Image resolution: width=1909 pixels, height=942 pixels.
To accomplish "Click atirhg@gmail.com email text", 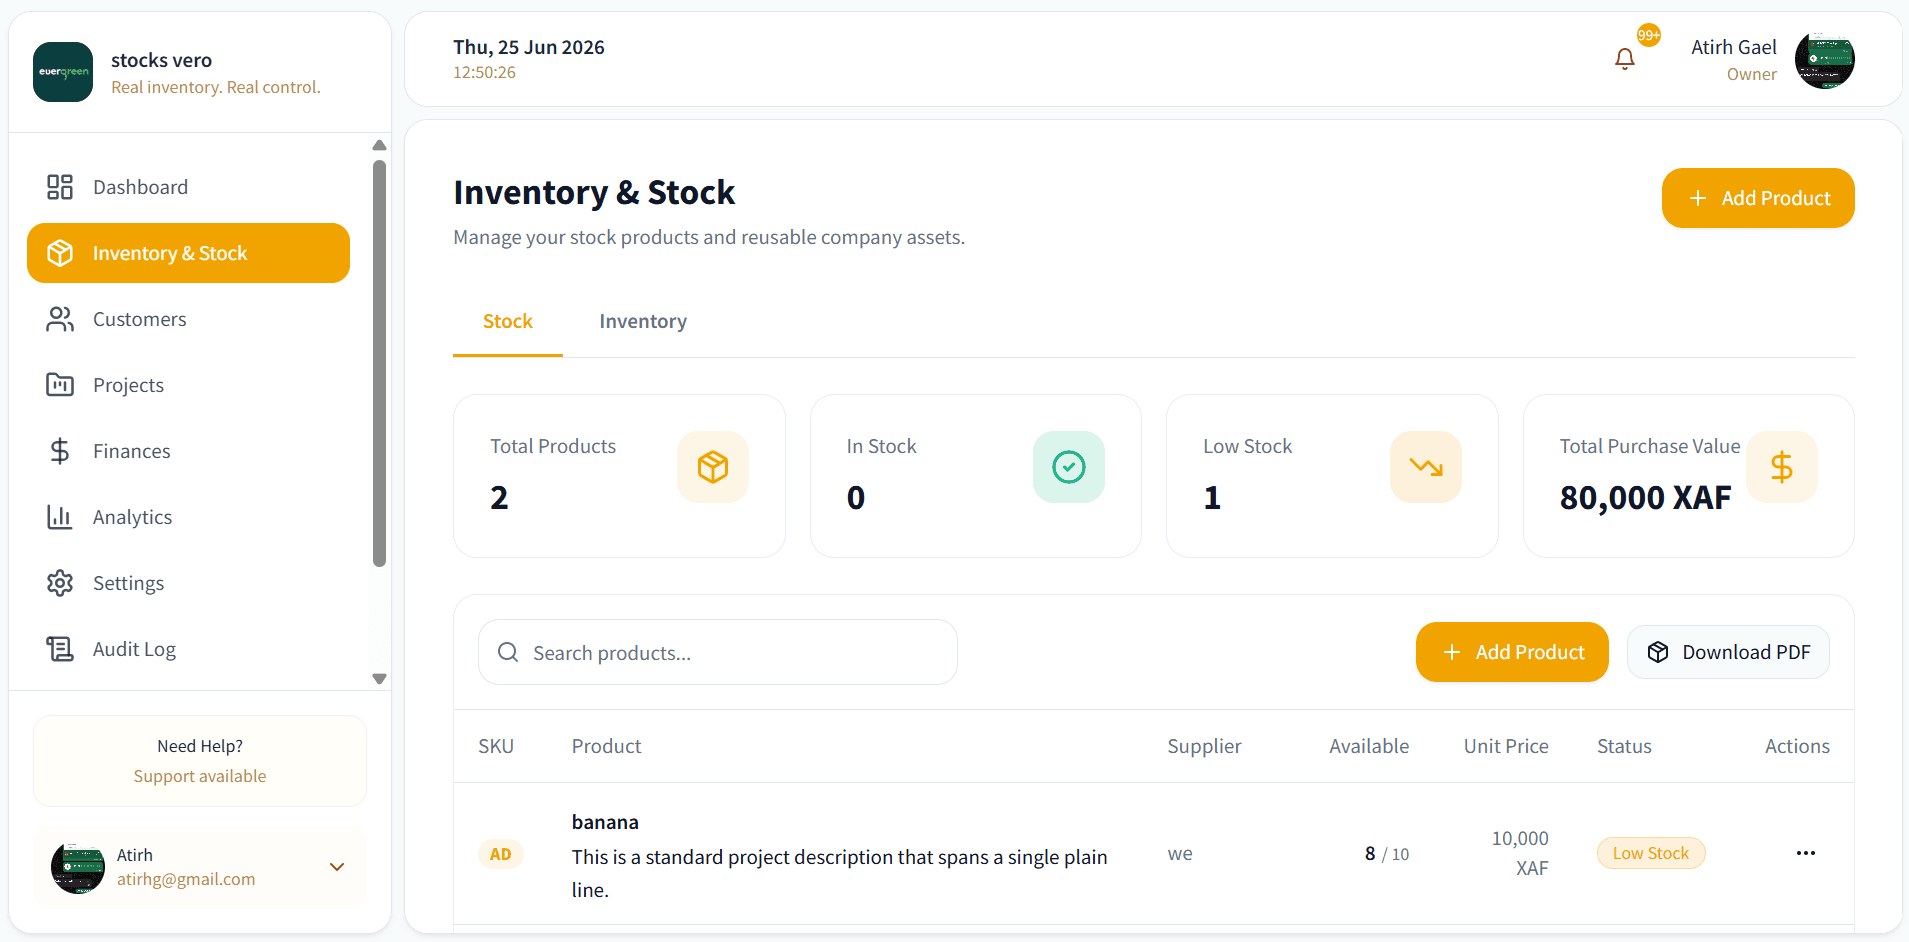I will (186, 879).
